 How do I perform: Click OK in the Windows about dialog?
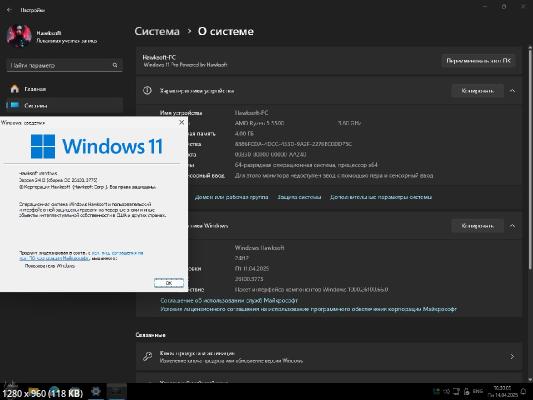click(x=169, y=283)
